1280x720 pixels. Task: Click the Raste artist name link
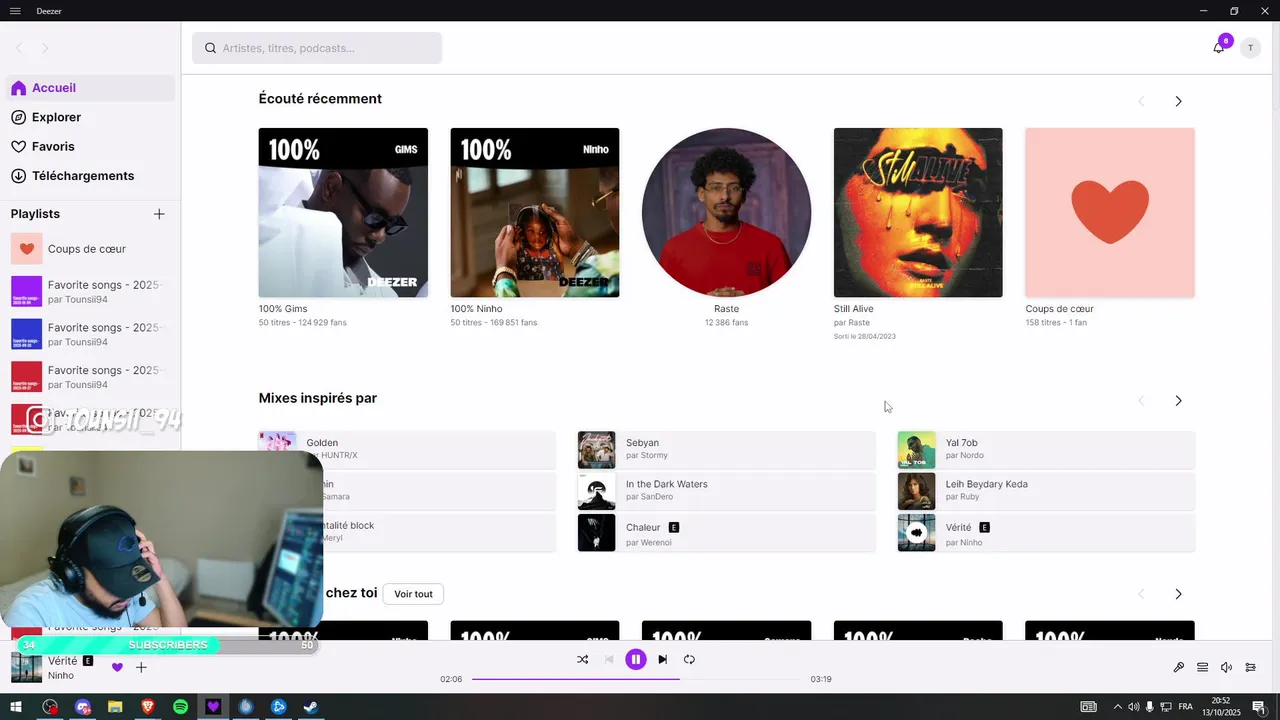(726, 309)
